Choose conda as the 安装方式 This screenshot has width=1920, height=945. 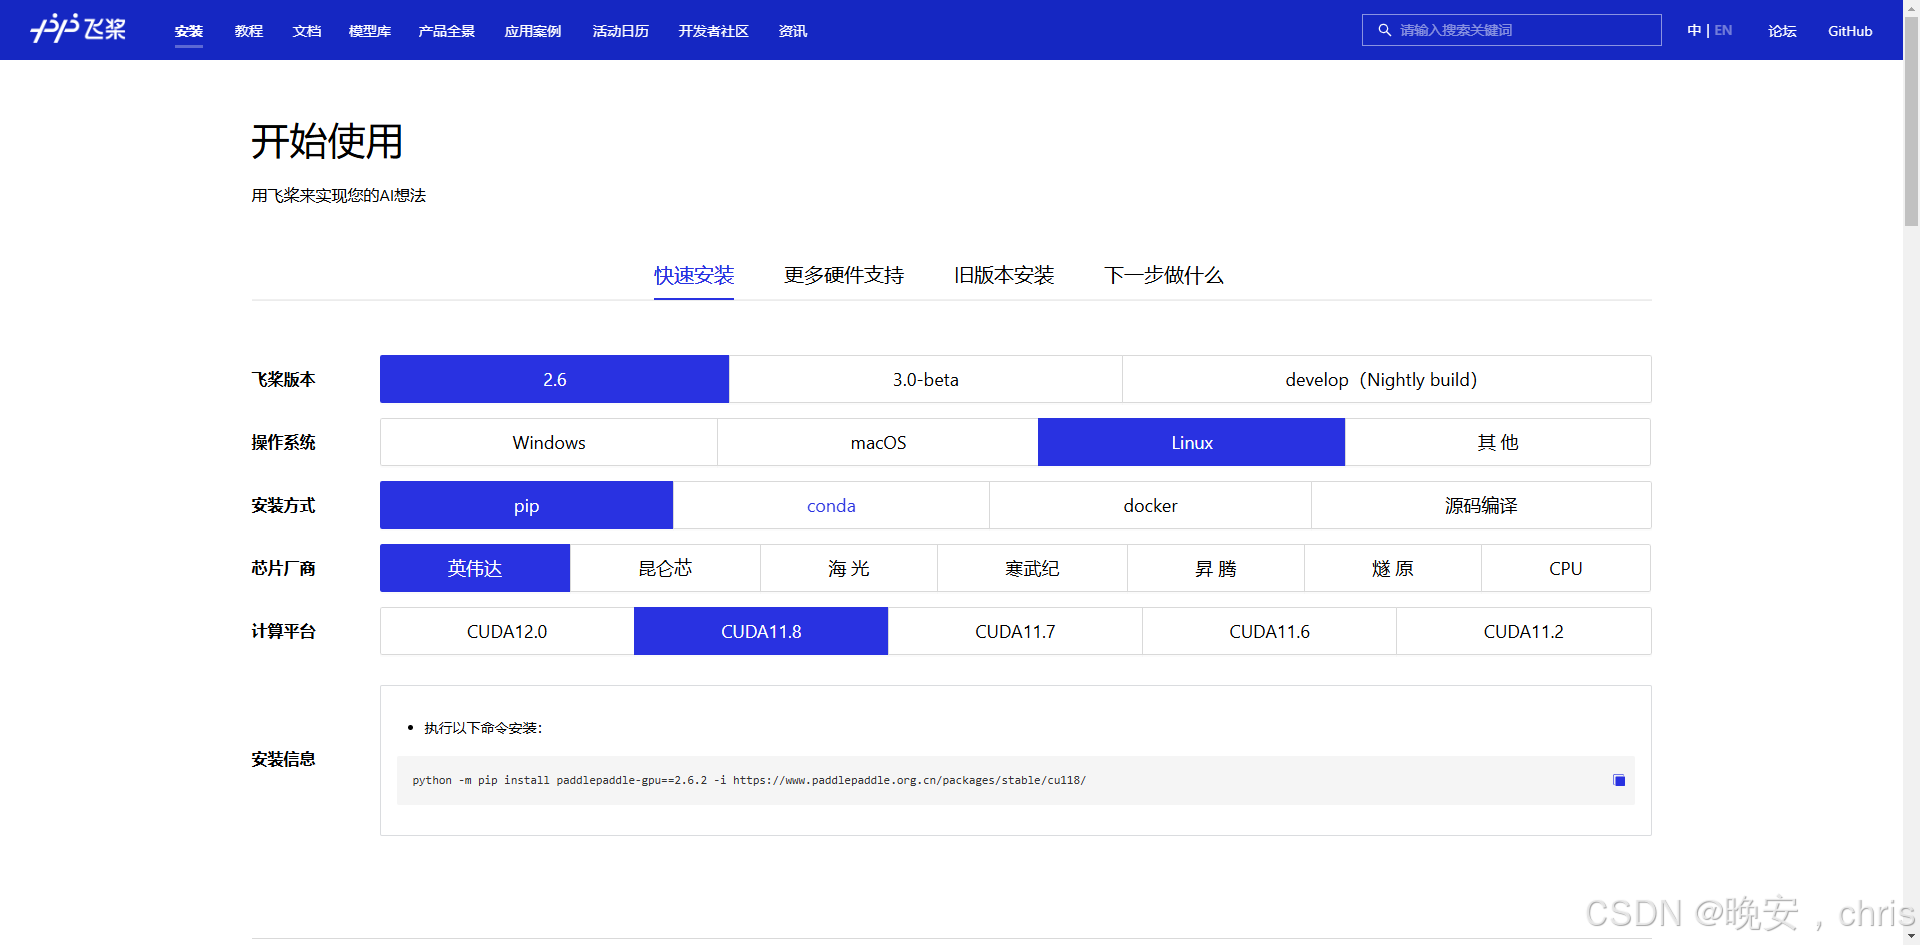[x=831, y=505]
